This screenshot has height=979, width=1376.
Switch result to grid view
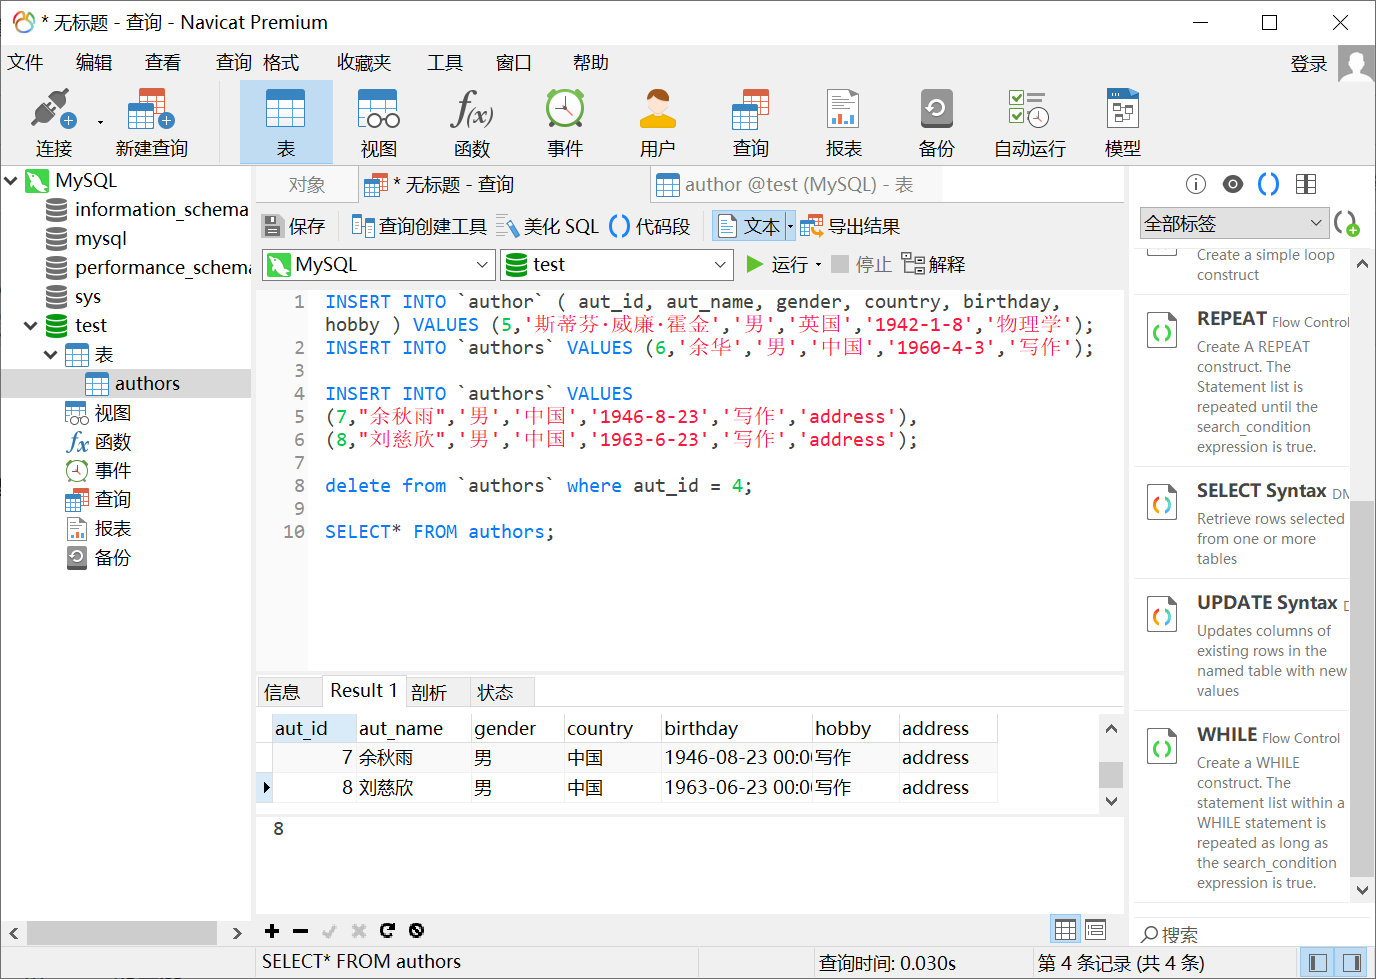(1066, 930)
